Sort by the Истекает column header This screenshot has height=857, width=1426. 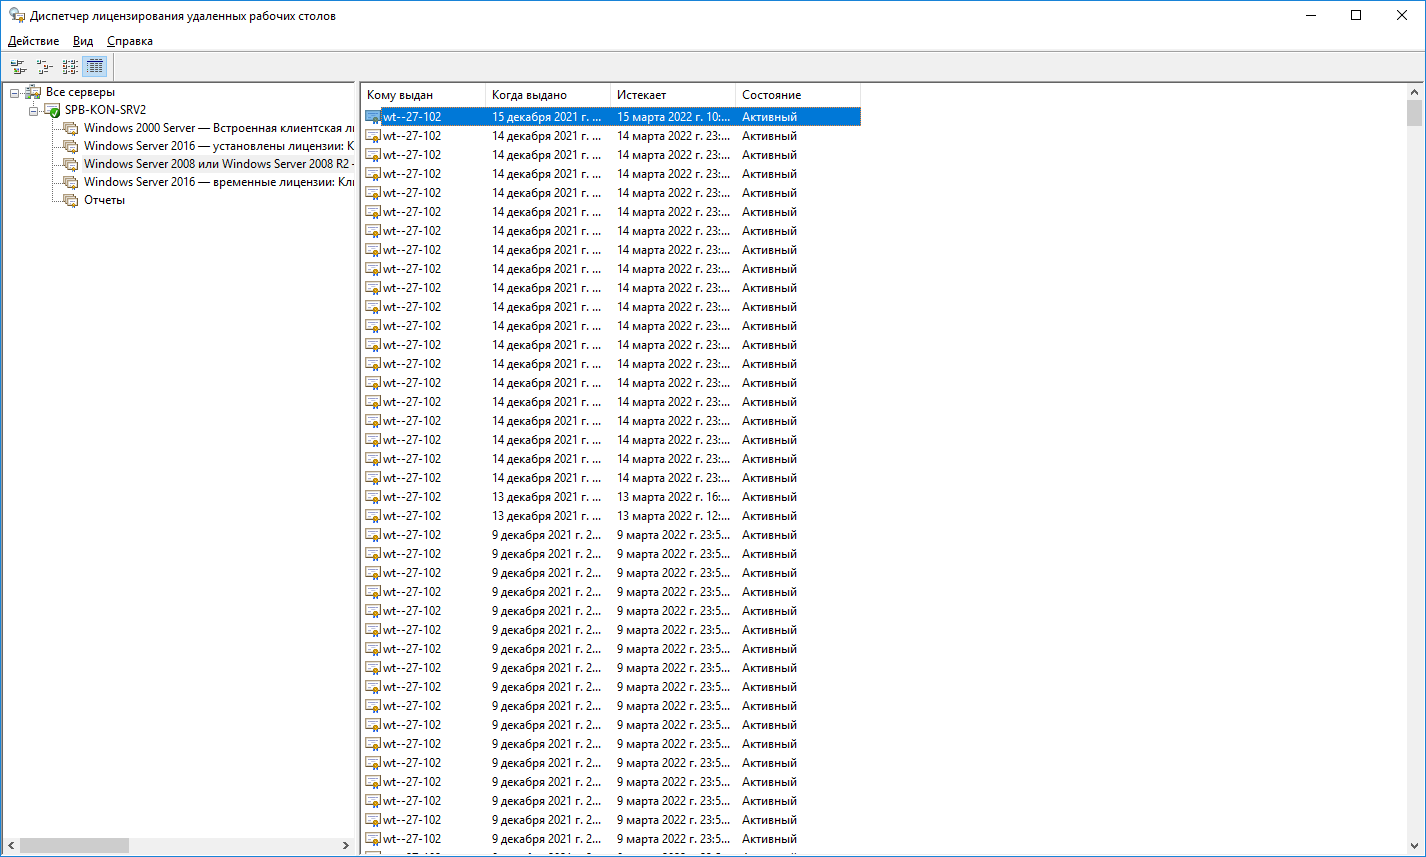click(x=670, y=95)
